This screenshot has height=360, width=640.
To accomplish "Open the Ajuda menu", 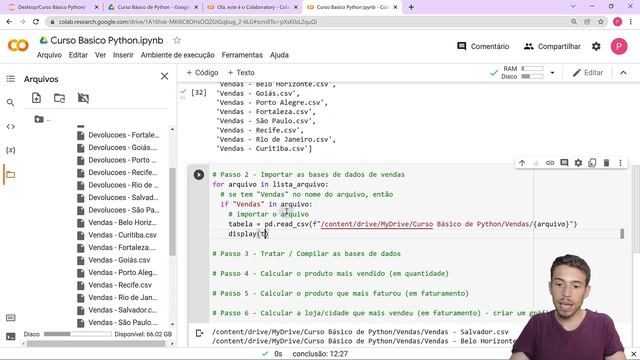I will 279,55.
